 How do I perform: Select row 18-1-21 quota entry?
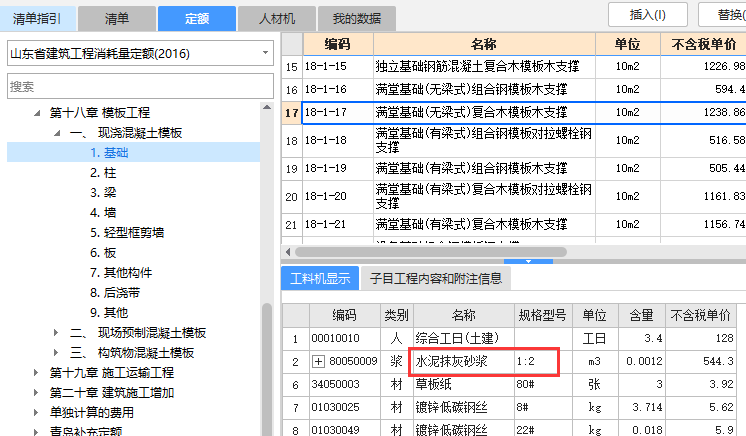point(514,225)
